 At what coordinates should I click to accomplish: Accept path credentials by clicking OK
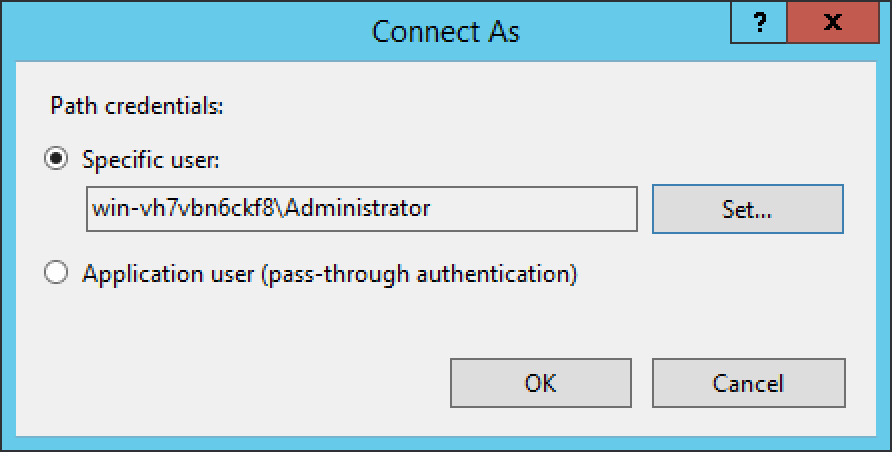540,383
